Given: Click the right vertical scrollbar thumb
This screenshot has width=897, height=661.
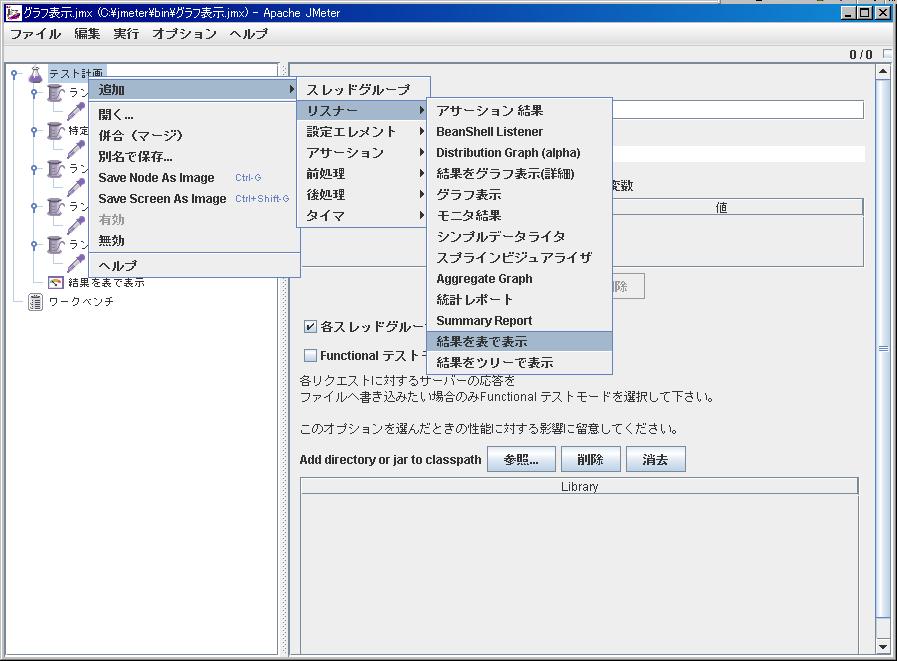Looking at the screenshot, I should (883, 348).
